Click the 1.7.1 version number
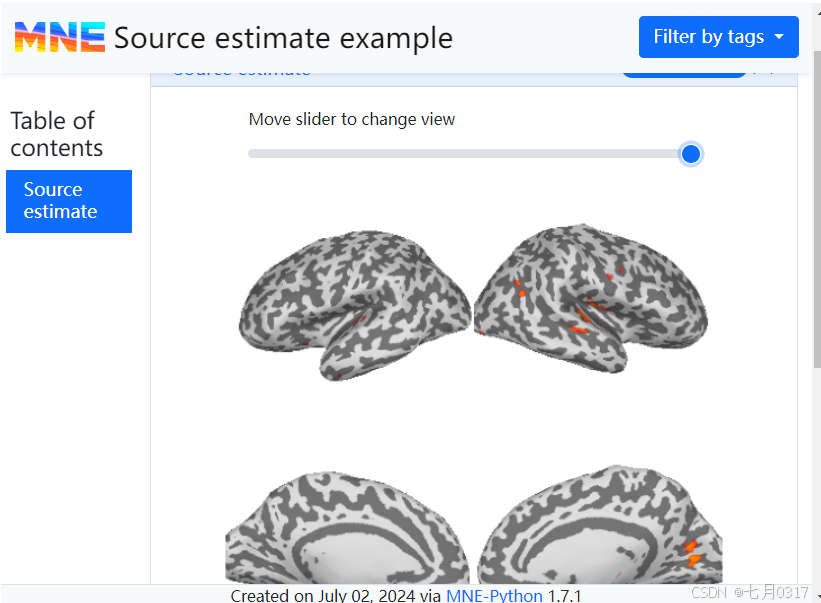Screen dimensions: 821x603 coord(564,596)
